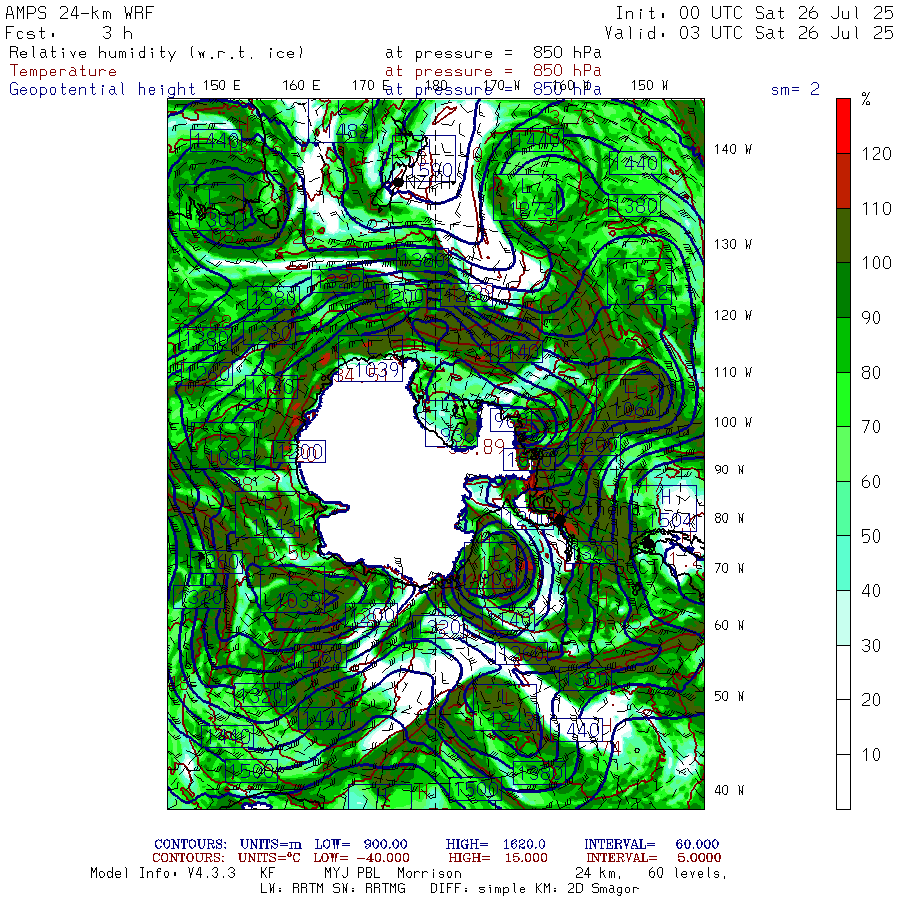Select the "Relative humidity (w.r.t. ice)" label
The height and width of the screenshot is (900, 900).
[x=156, y=53]
